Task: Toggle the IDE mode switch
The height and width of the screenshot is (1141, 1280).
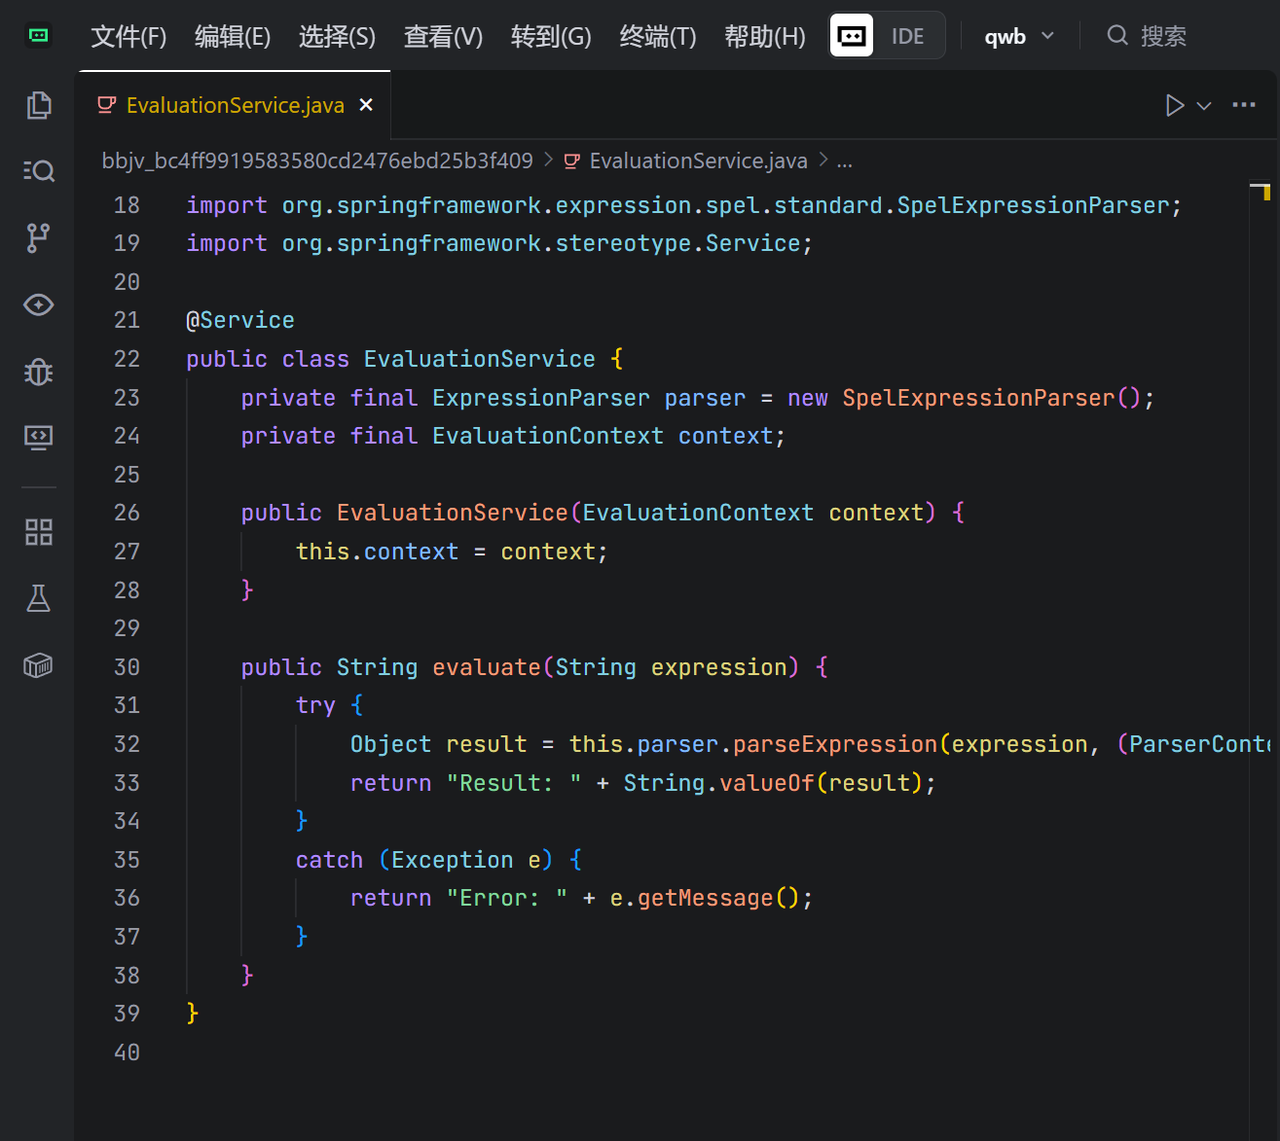Action: pos(886,36)
